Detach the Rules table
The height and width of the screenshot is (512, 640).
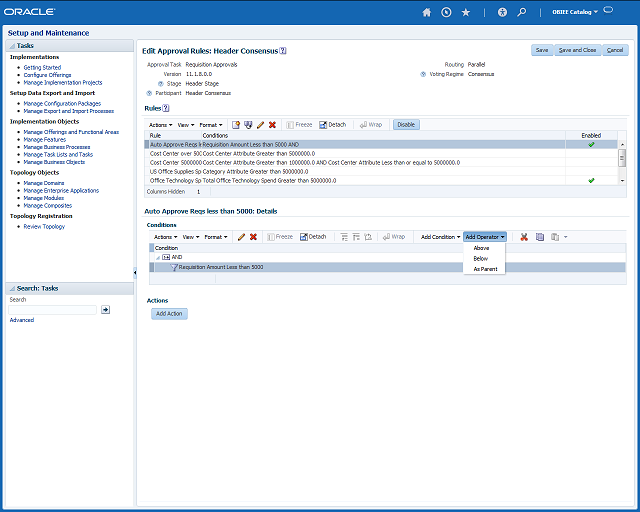click(333, 125)
